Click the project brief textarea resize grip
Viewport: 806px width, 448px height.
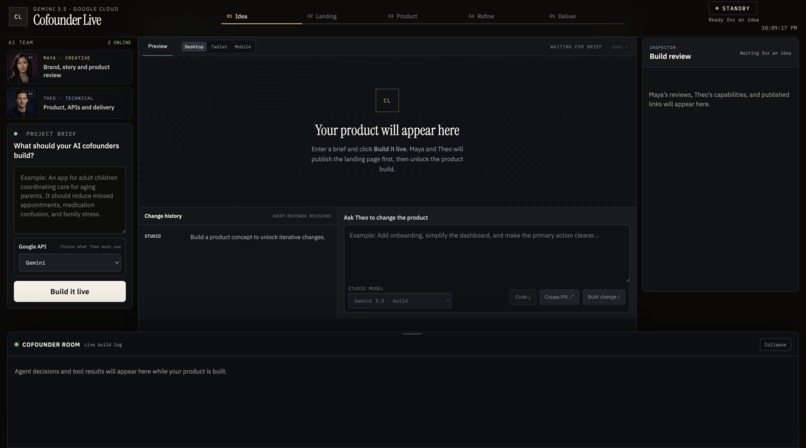pos(123,231)
